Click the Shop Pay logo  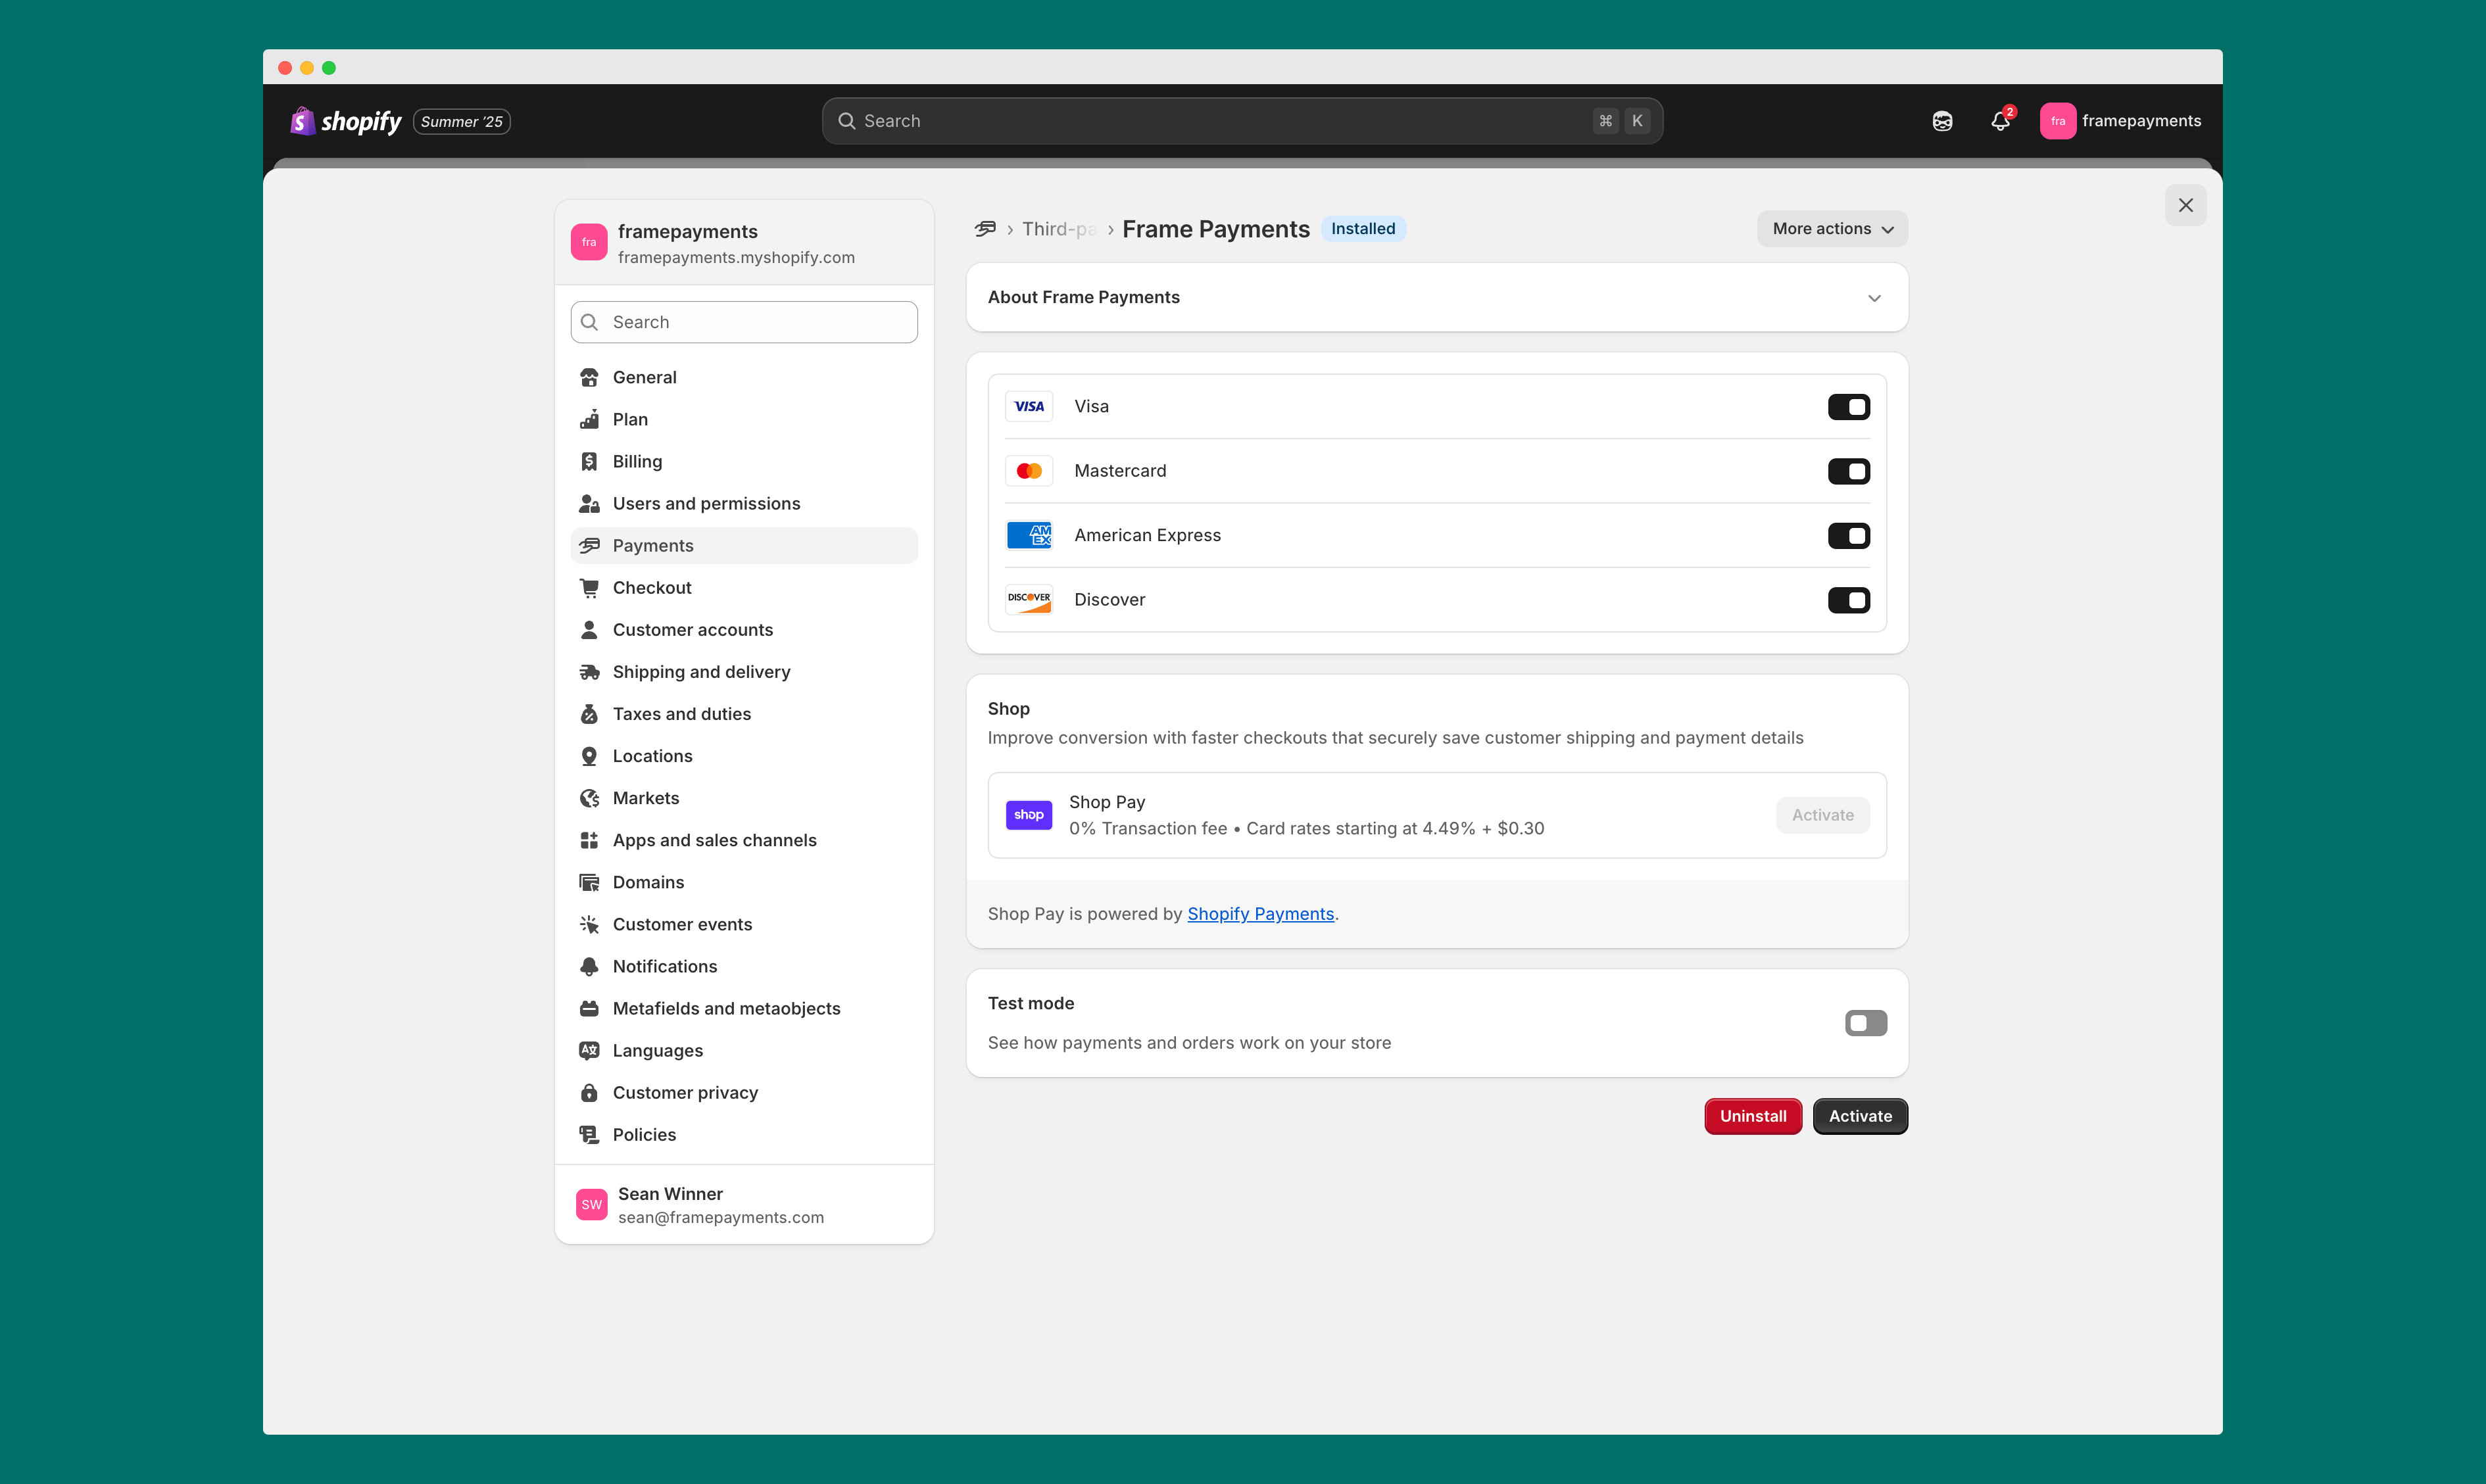1028,815
